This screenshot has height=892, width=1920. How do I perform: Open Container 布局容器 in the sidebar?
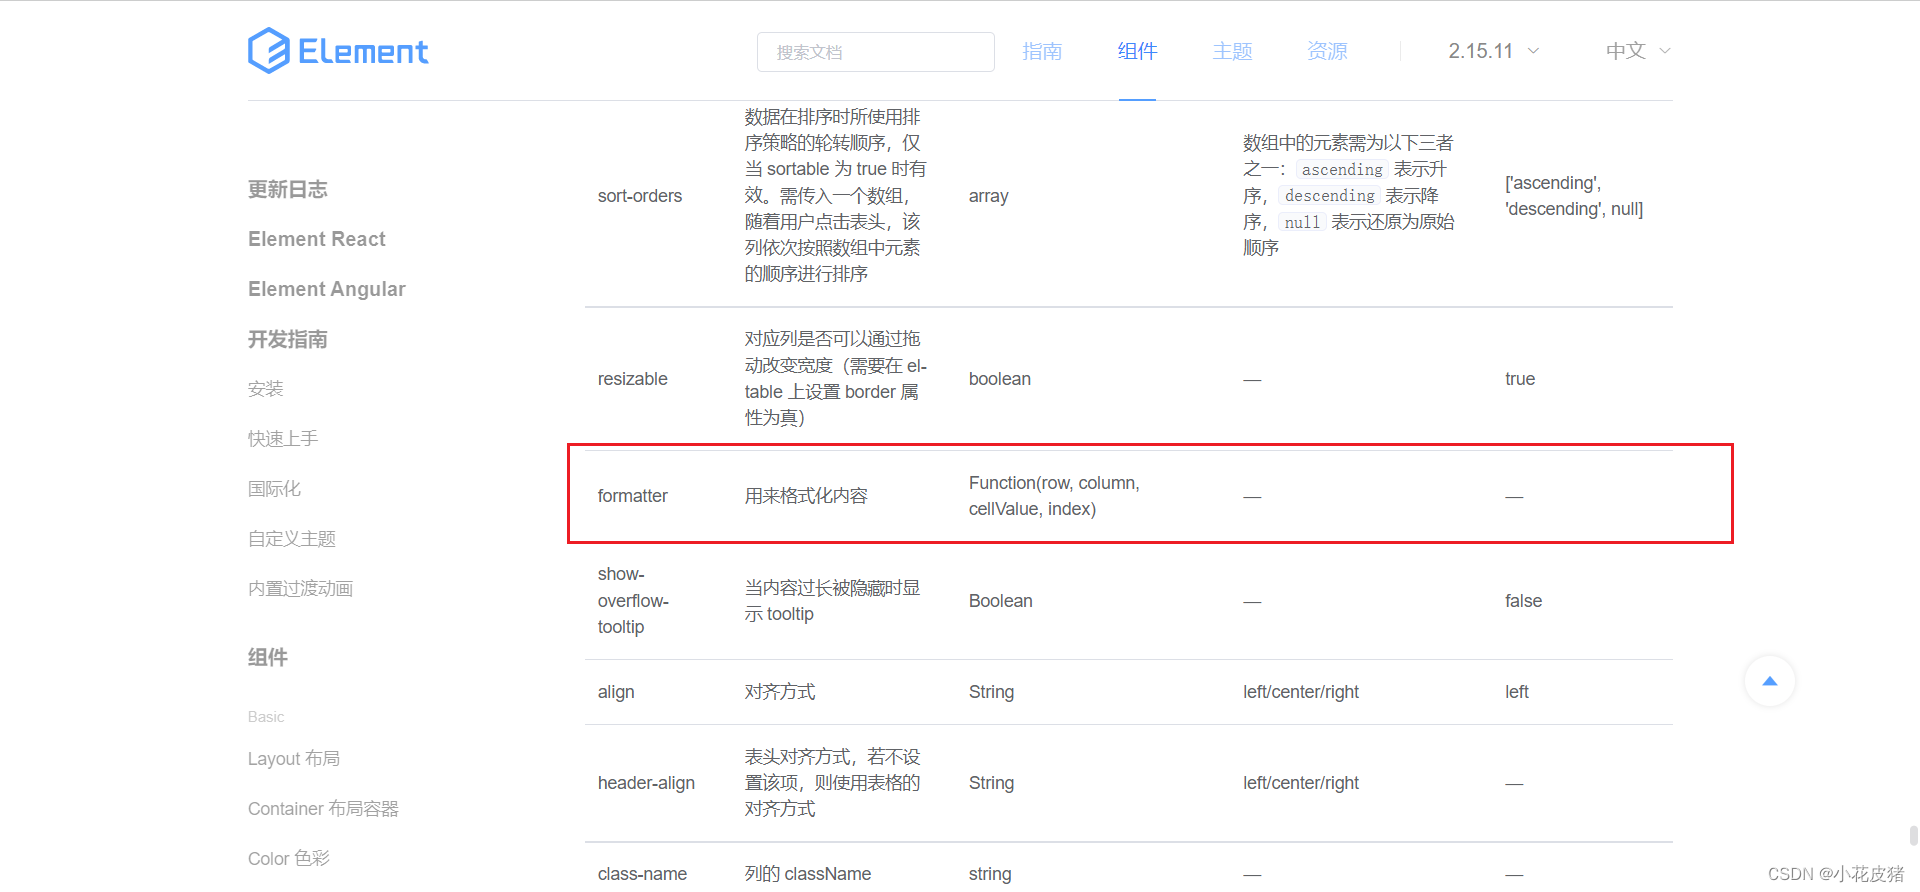(323, 809)
